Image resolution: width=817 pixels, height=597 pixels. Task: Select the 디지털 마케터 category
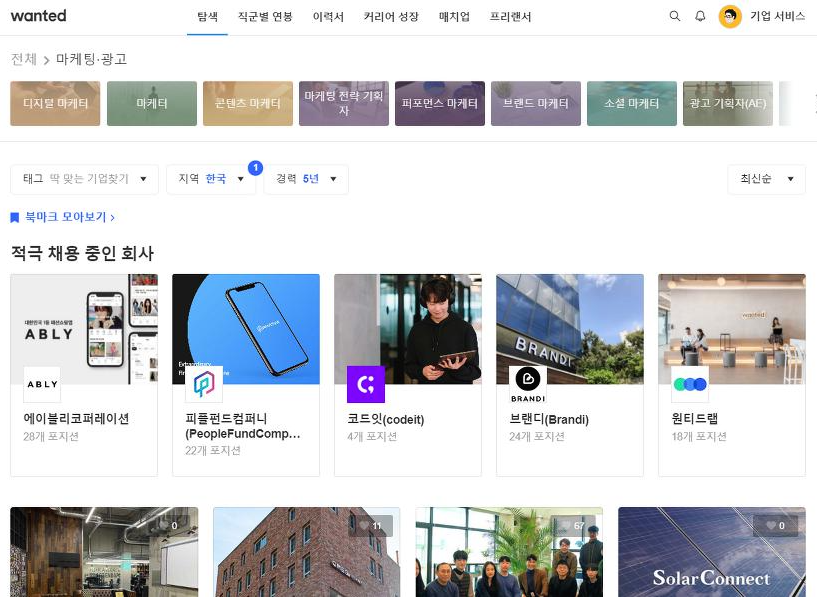(55, 103)
